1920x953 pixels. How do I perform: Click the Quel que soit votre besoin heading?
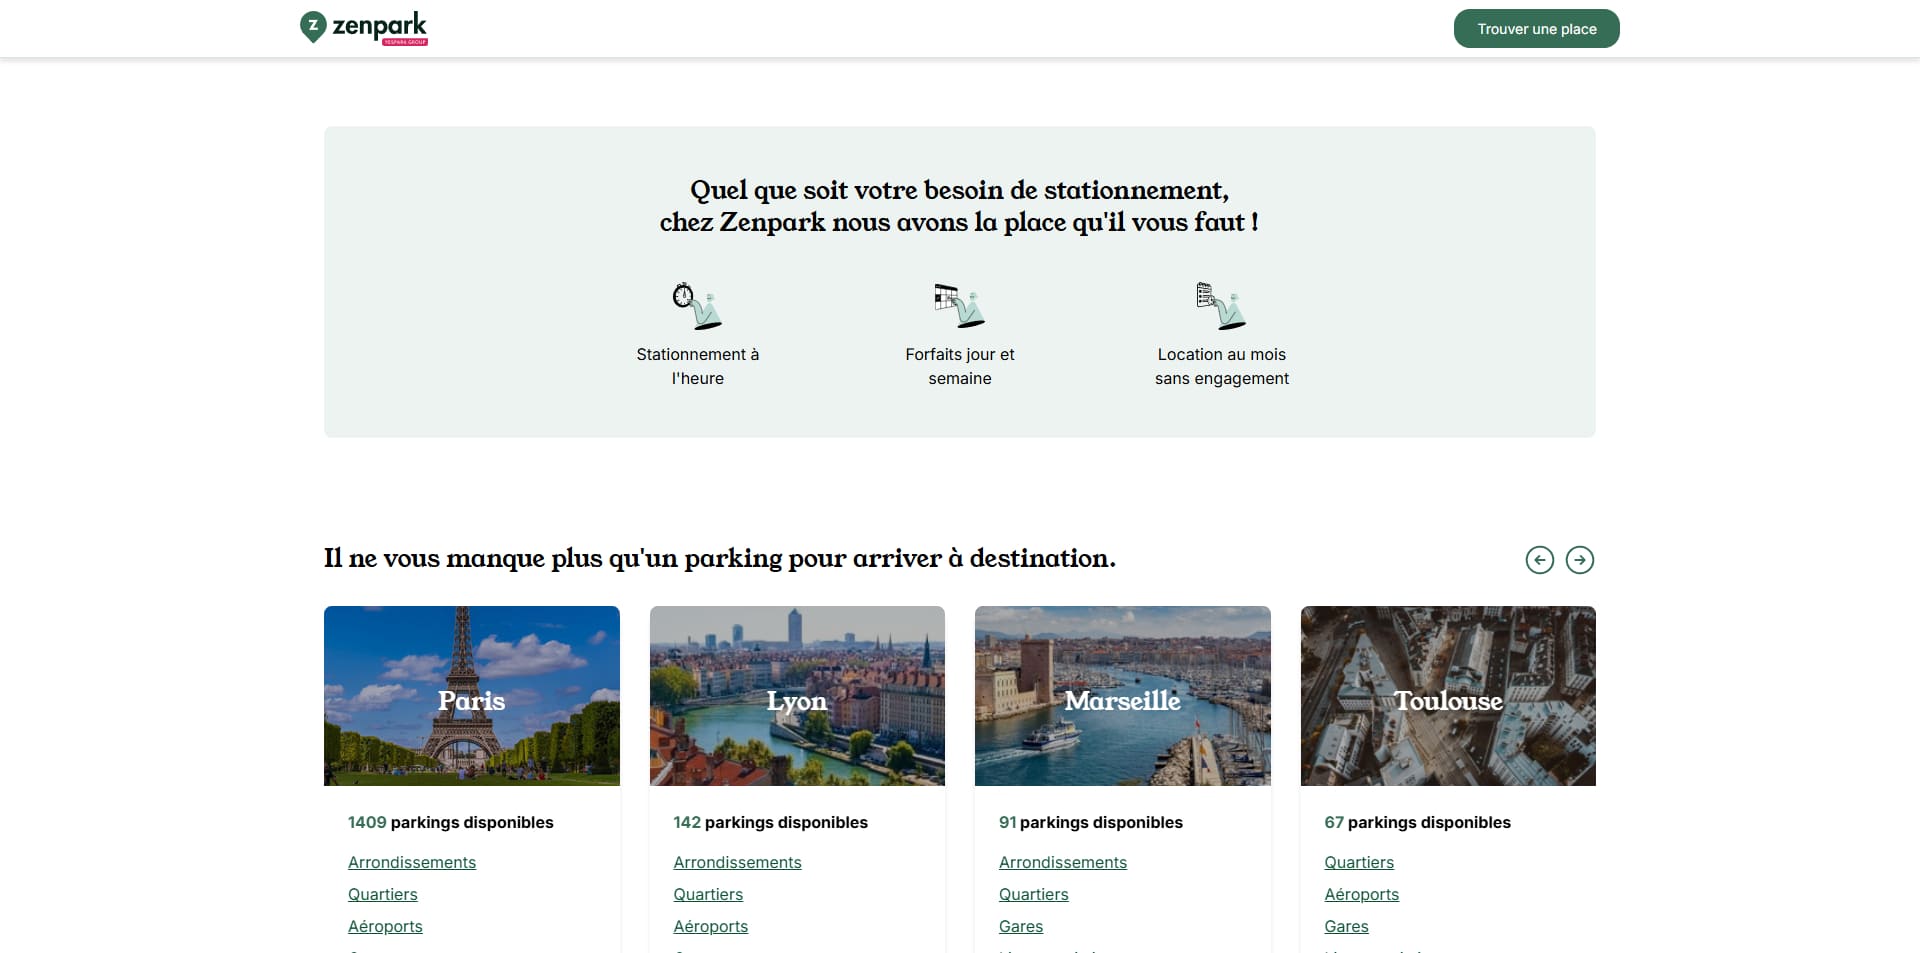(960, 206)
